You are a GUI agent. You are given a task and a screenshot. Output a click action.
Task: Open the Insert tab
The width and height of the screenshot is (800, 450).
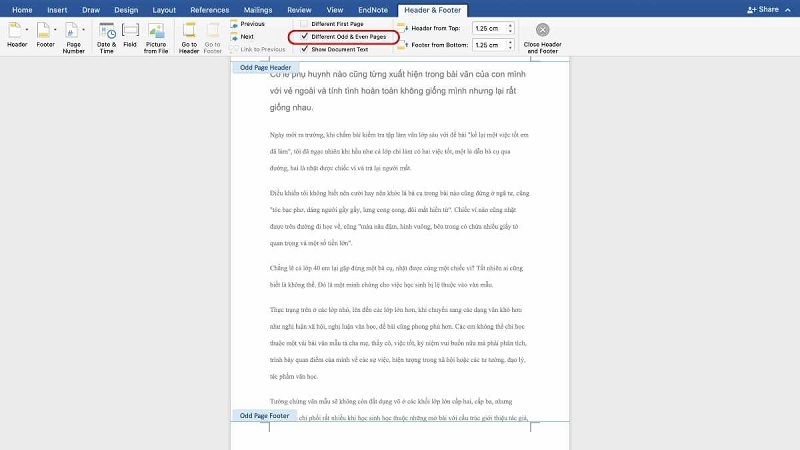coord(57,10)
